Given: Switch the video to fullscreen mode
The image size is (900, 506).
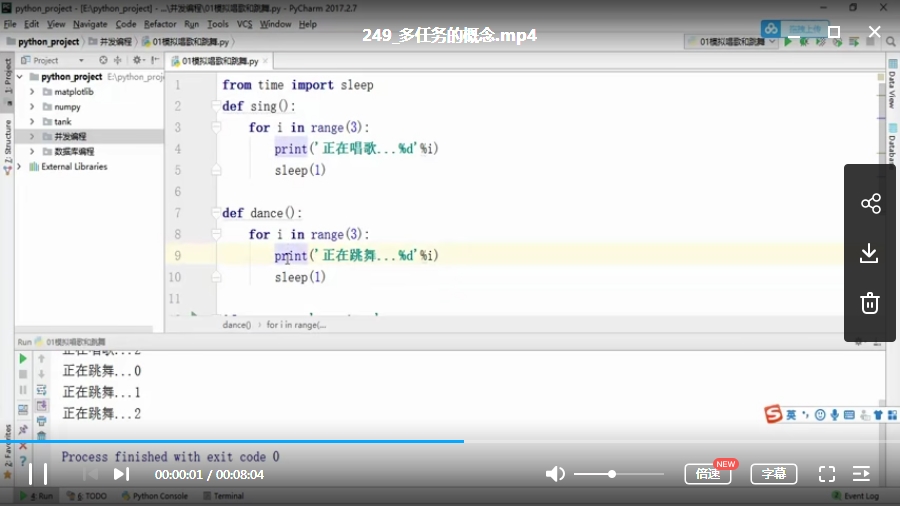Looking at the screenshot, I should tap(827, 474).
